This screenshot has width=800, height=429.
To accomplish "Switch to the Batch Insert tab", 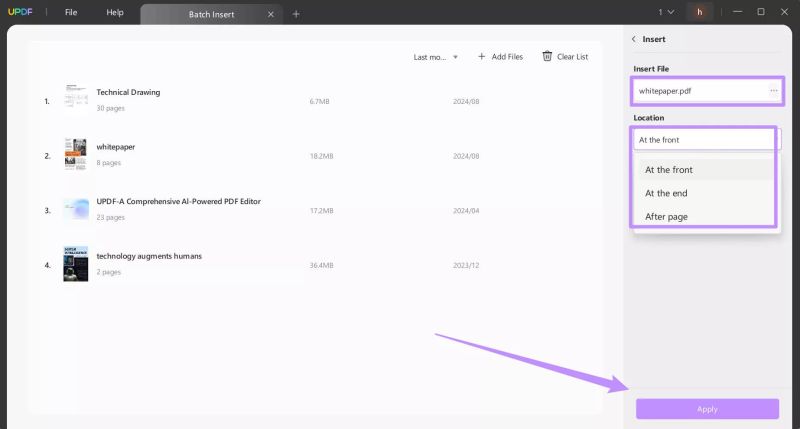I will click(211, 14).
